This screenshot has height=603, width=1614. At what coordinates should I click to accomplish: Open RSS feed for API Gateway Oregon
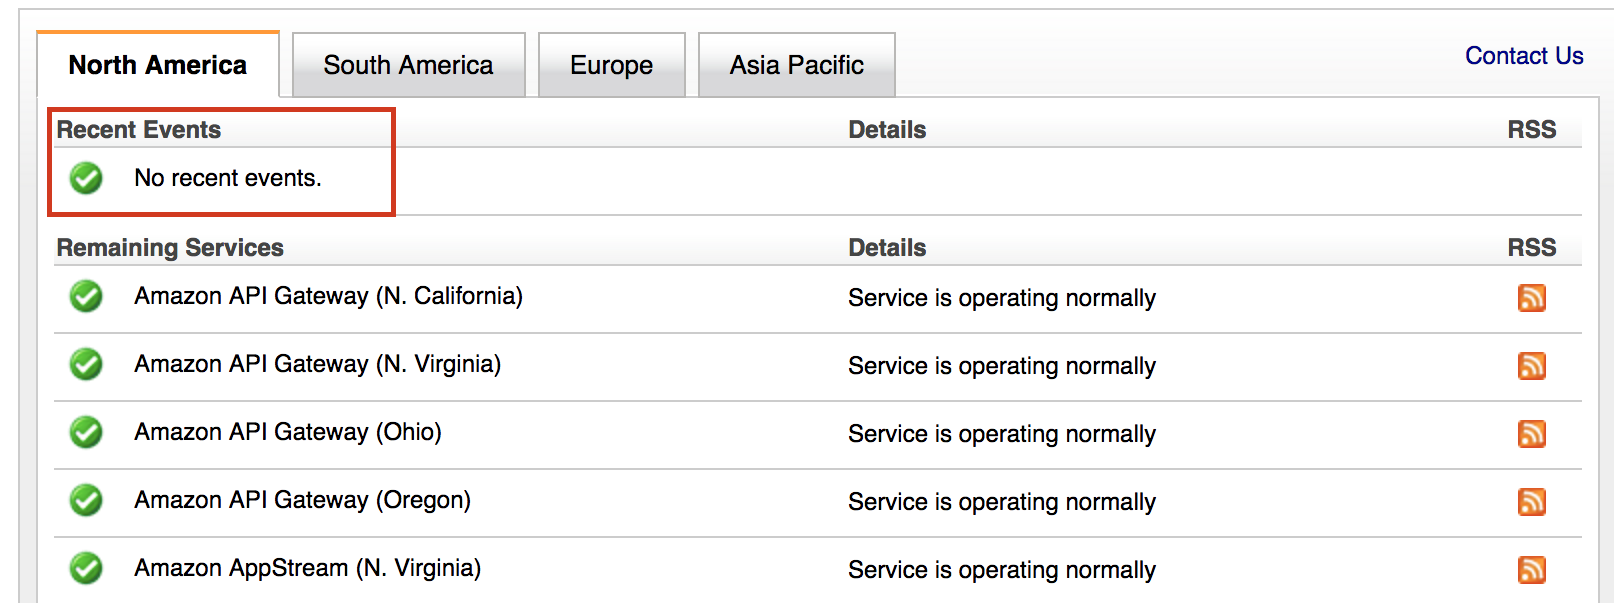(x=1531, y=502)
